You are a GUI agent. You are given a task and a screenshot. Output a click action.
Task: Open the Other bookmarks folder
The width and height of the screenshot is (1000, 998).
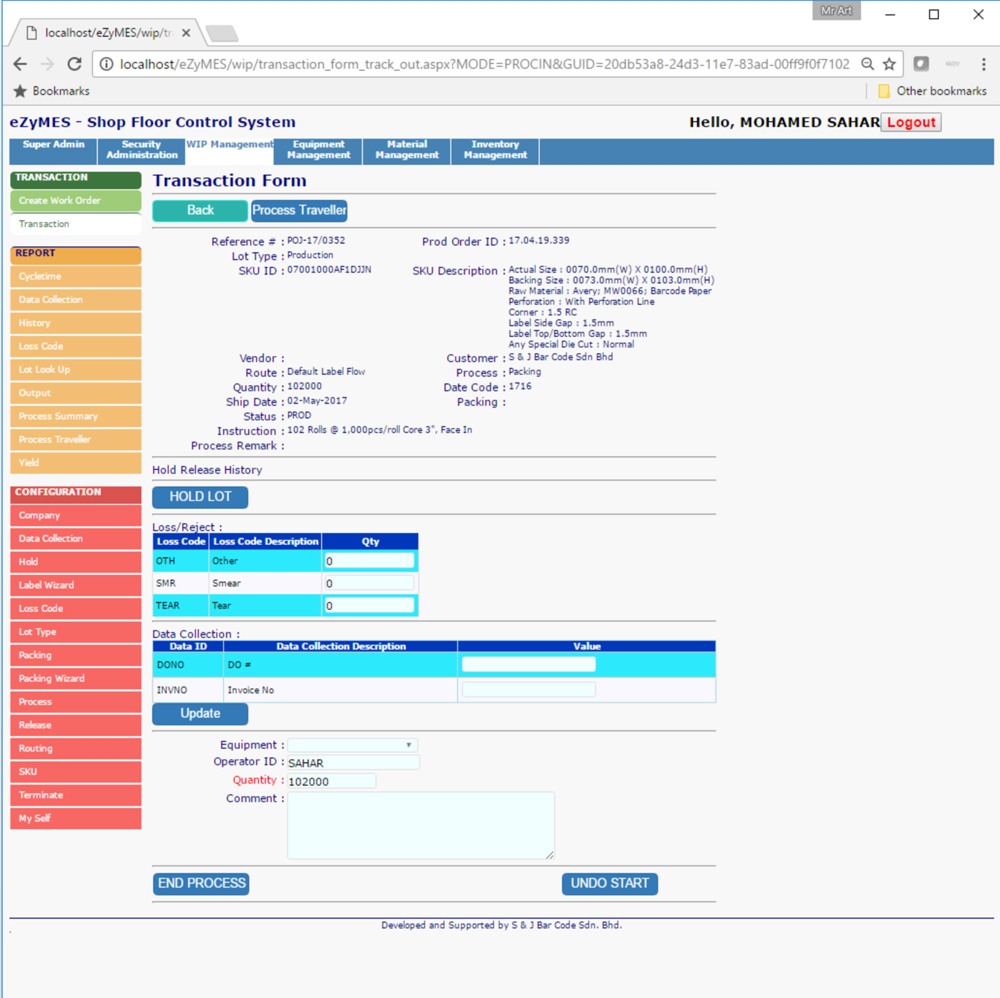pos(931,91)
